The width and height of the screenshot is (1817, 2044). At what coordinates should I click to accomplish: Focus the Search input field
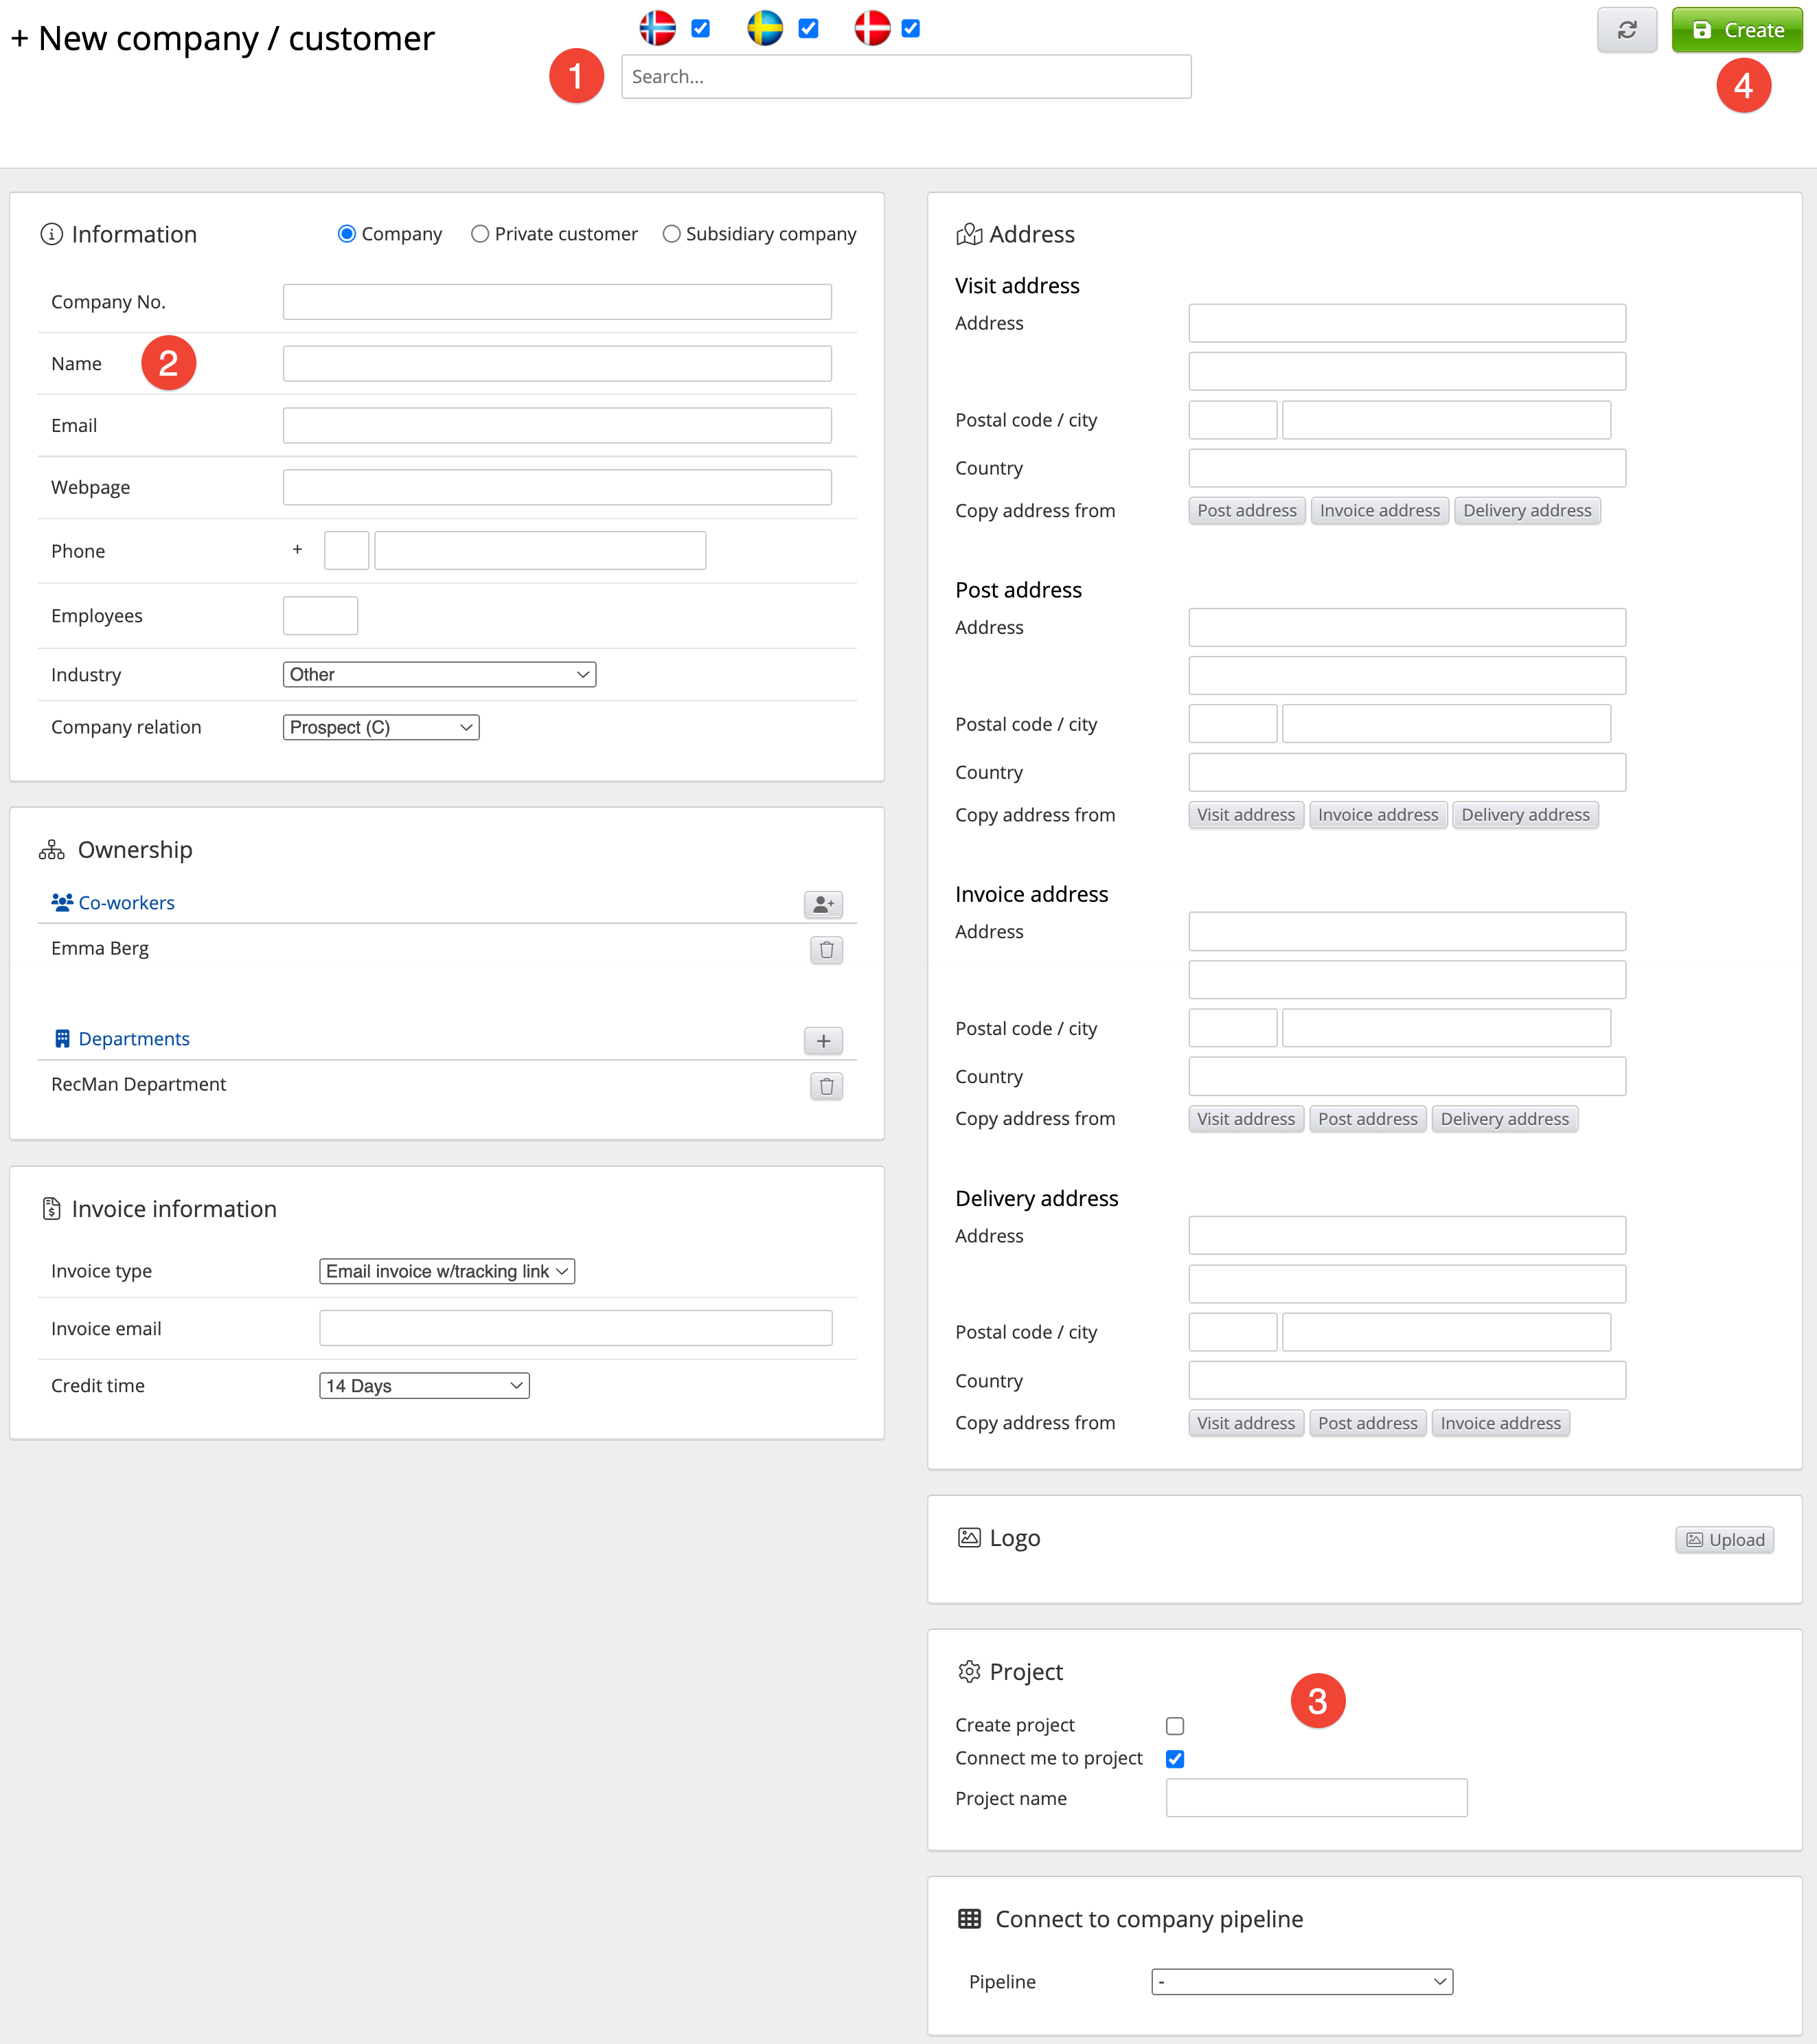click(x=905, y=77)
